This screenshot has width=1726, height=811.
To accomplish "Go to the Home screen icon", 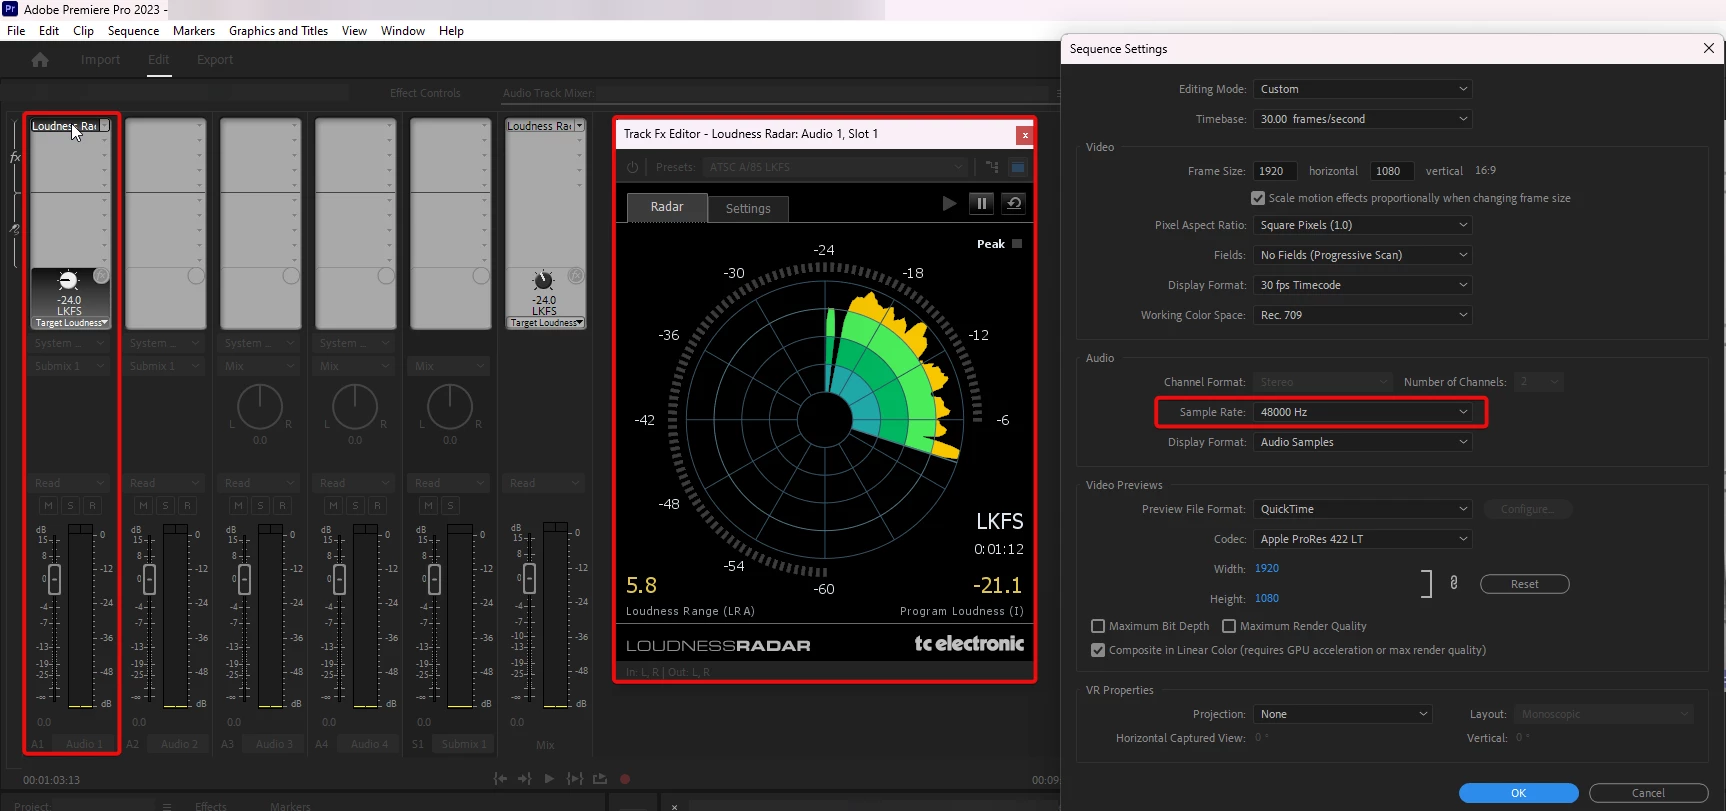I will click(x=40, y=60).
